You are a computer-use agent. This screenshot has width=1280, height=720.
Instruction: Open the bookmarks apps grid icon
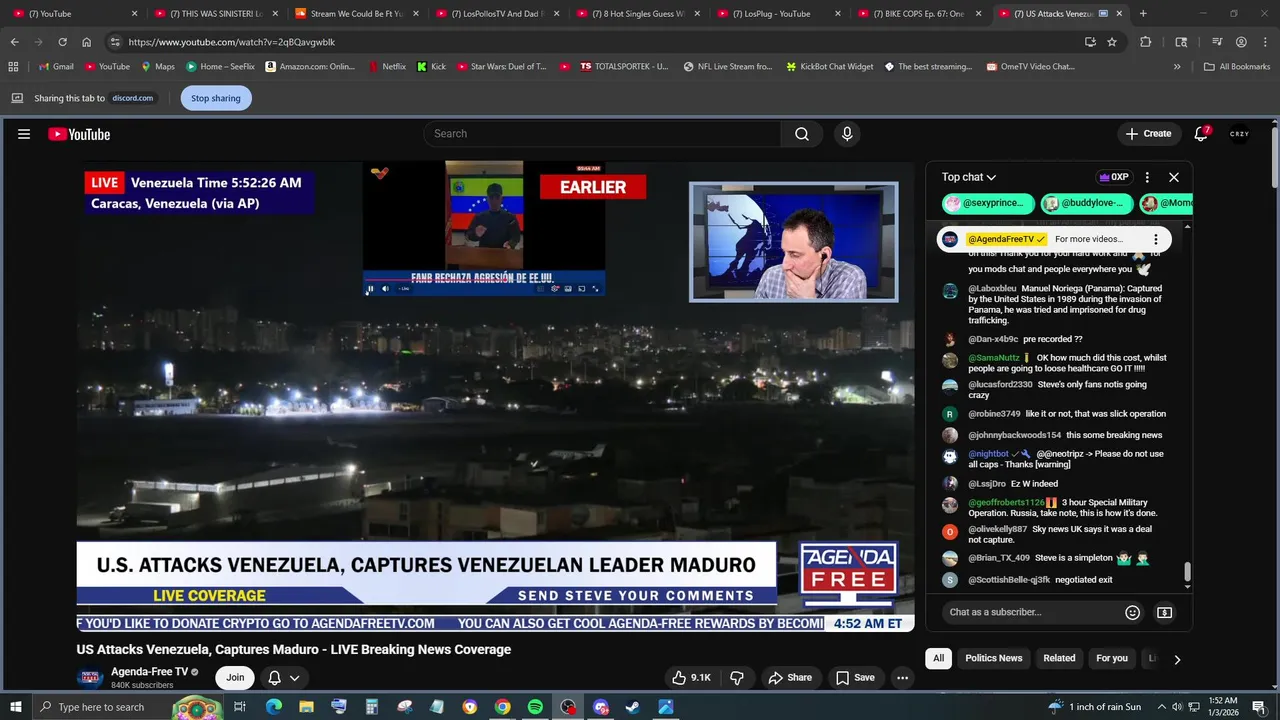click(x=13, y=67)
